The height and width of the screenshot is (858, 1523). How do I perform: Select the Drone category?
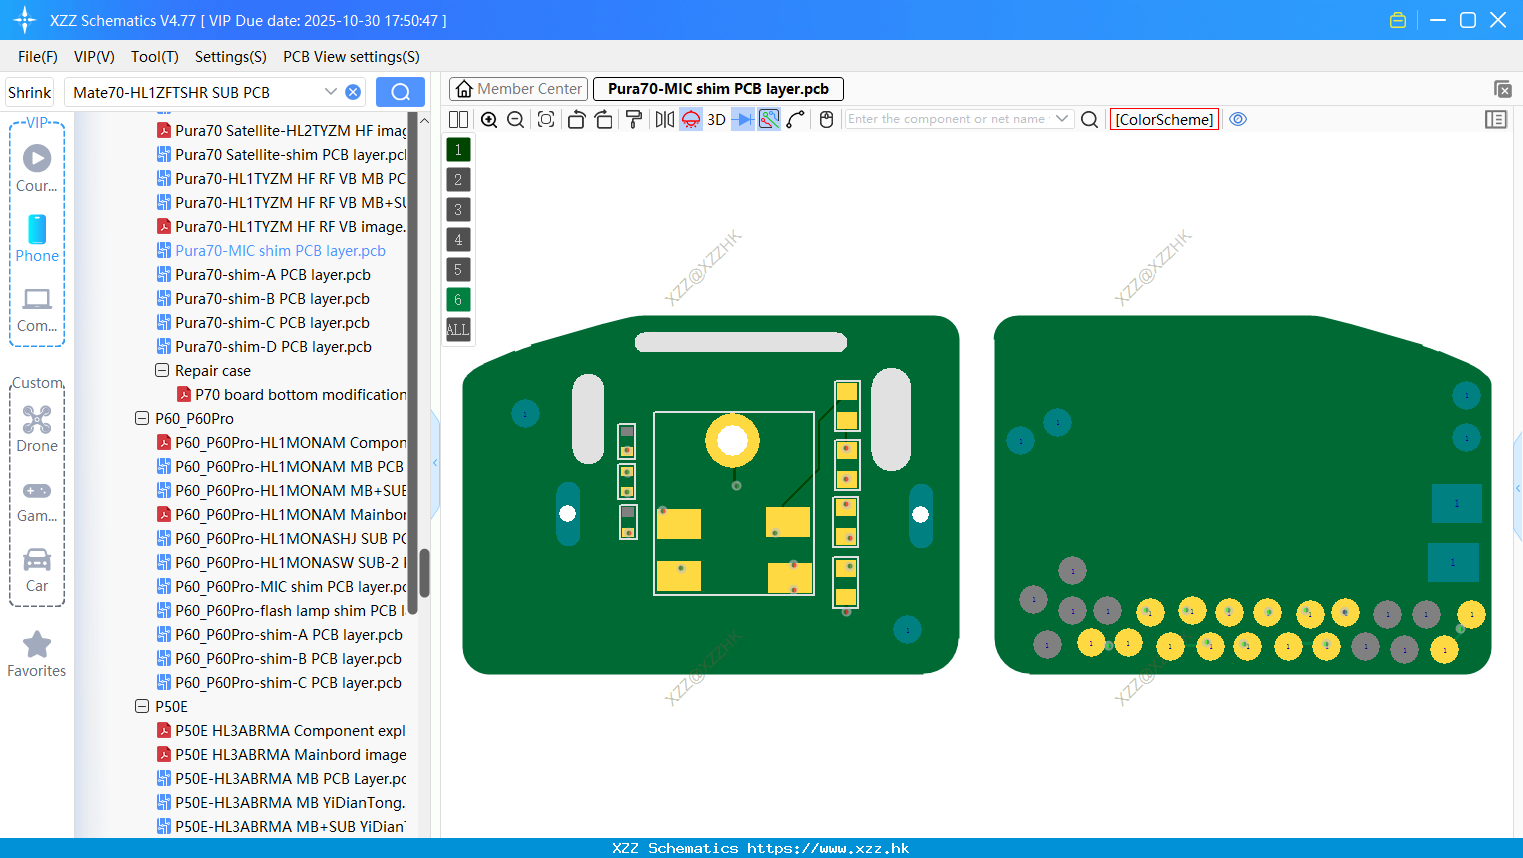click(37, 428)
